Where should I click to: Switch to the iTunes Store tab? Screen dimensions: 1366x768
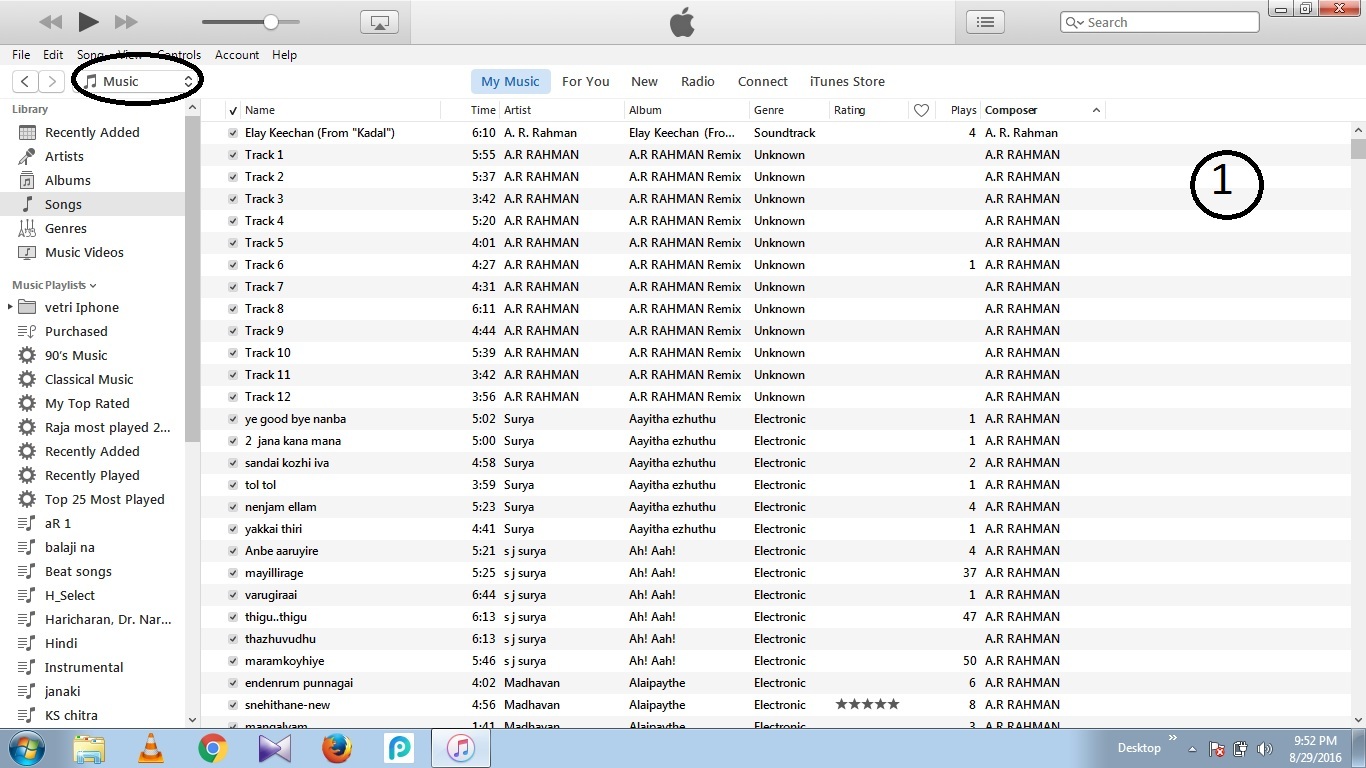[x=847, y=81]
